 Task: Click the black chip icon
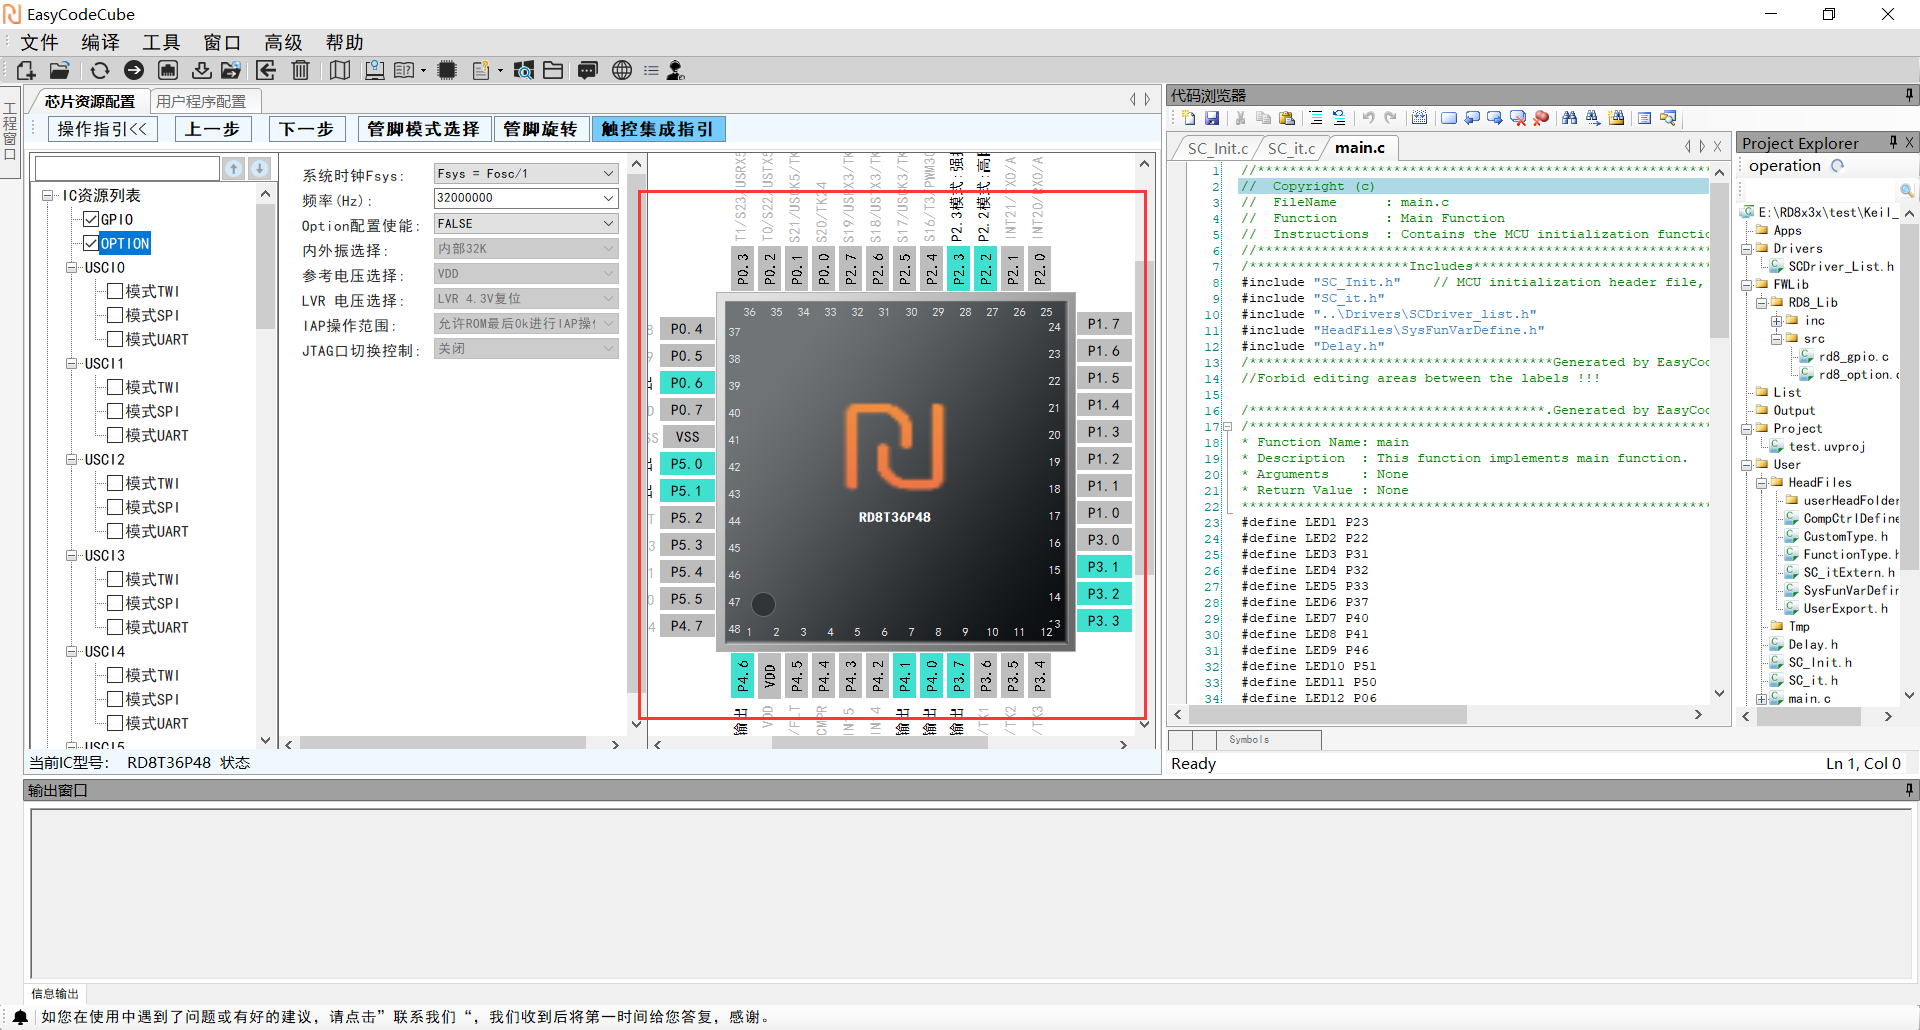click(x=447, y=70)
